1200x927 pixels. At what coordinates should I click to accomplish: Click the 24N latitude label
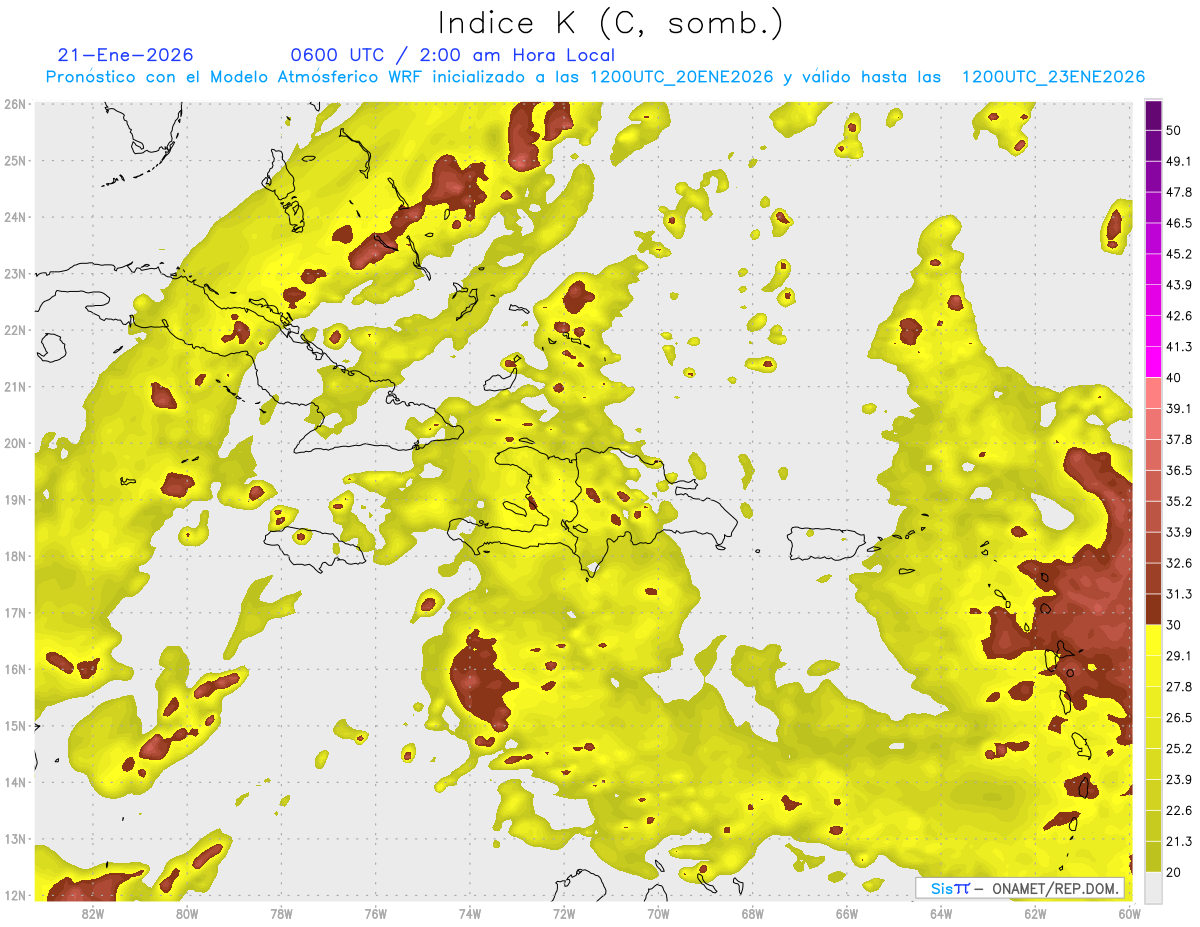pos(15,217)
